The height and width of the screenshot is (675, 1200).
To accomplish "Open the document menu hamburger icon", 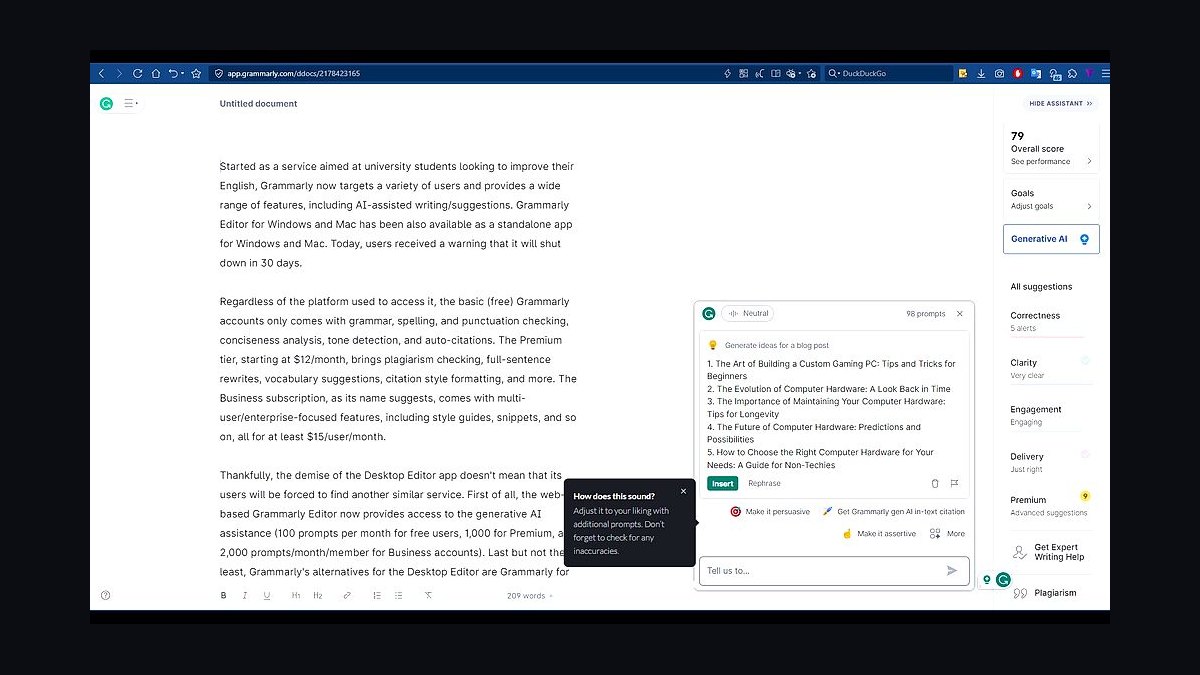I will (130, 103).
